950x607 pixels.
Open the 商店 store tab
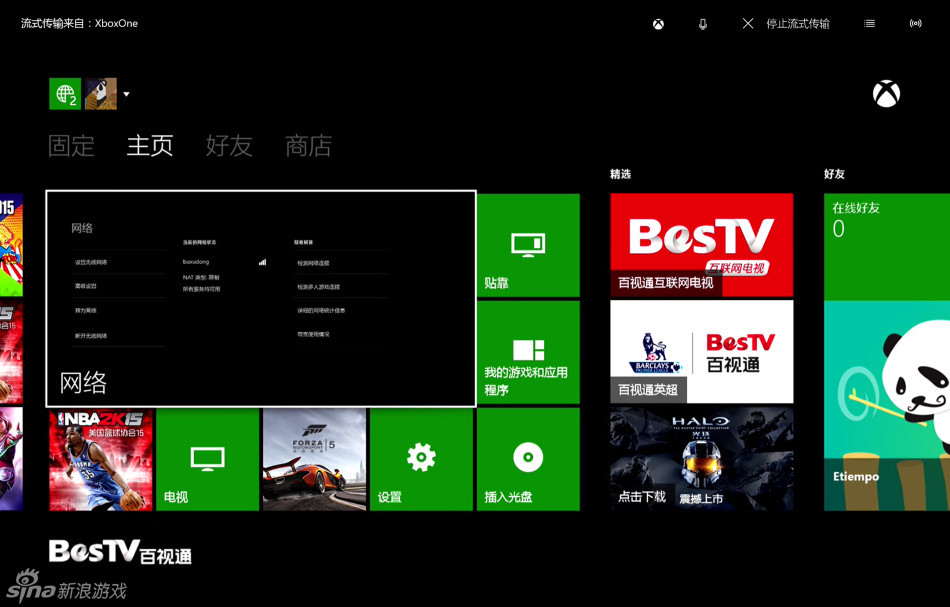click(308, 146)
